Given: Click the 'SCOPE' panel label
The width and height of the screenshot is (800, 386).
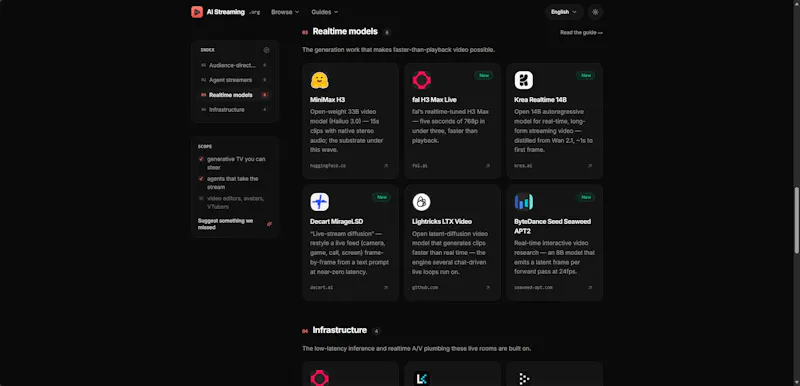Looking at the screenshot, I should tap(205, 146).
